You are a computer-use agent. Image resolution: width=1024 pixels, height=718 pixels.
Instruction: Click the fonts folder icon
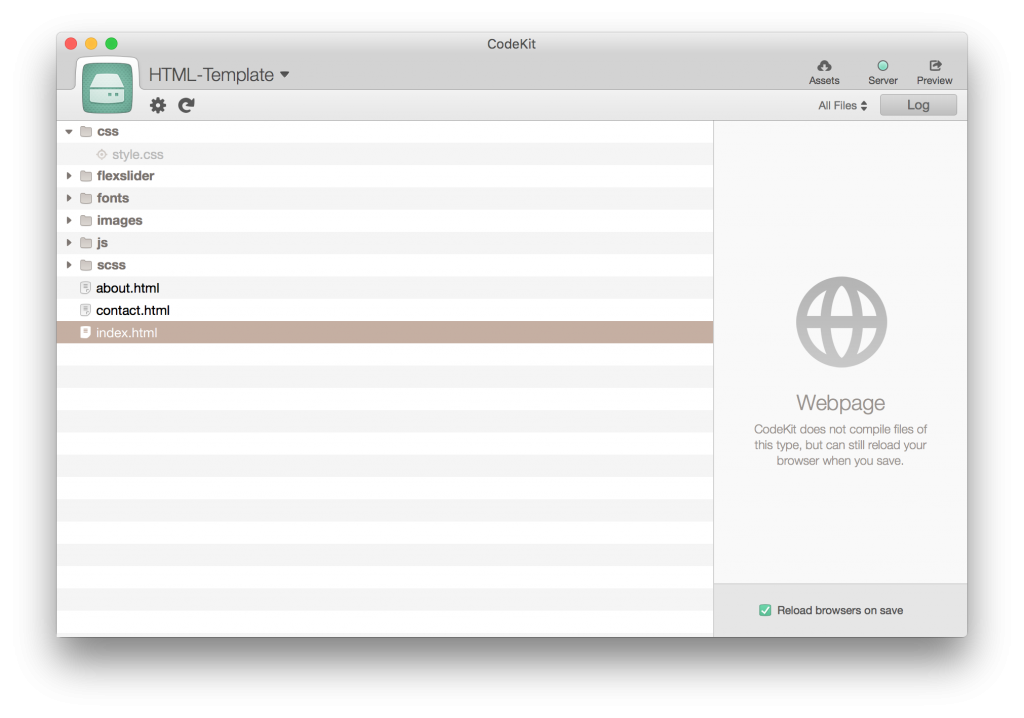[86, 198]
